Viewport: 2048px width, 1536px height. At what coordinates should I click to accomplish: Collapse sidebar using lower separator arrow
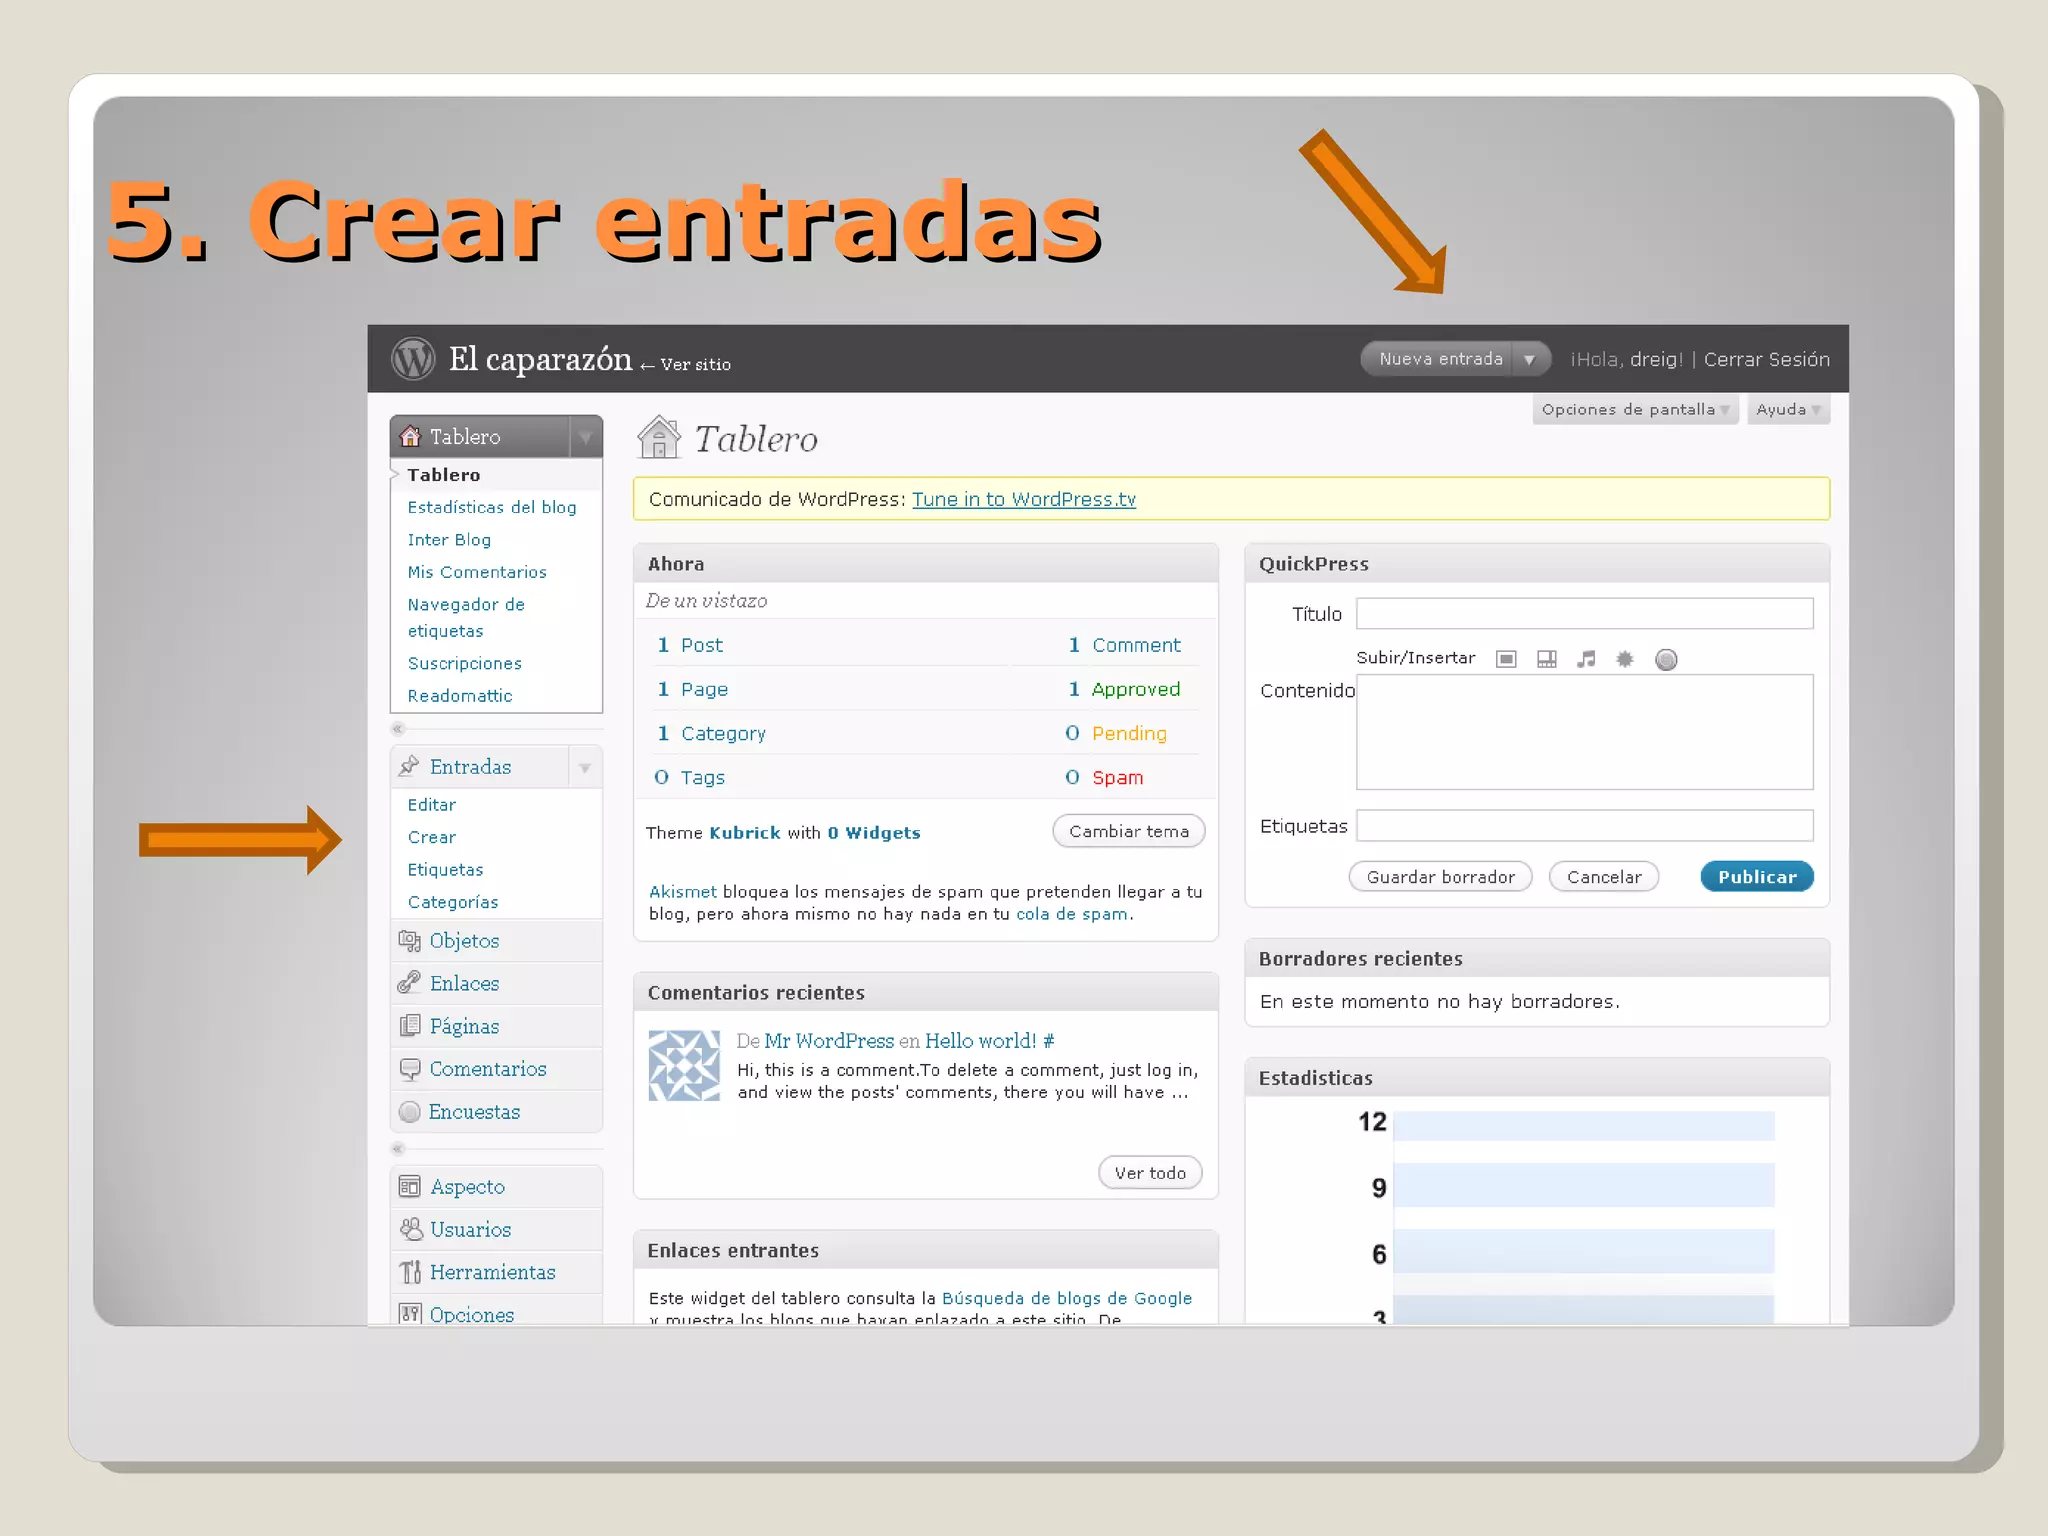click(x=398, y=1148)
